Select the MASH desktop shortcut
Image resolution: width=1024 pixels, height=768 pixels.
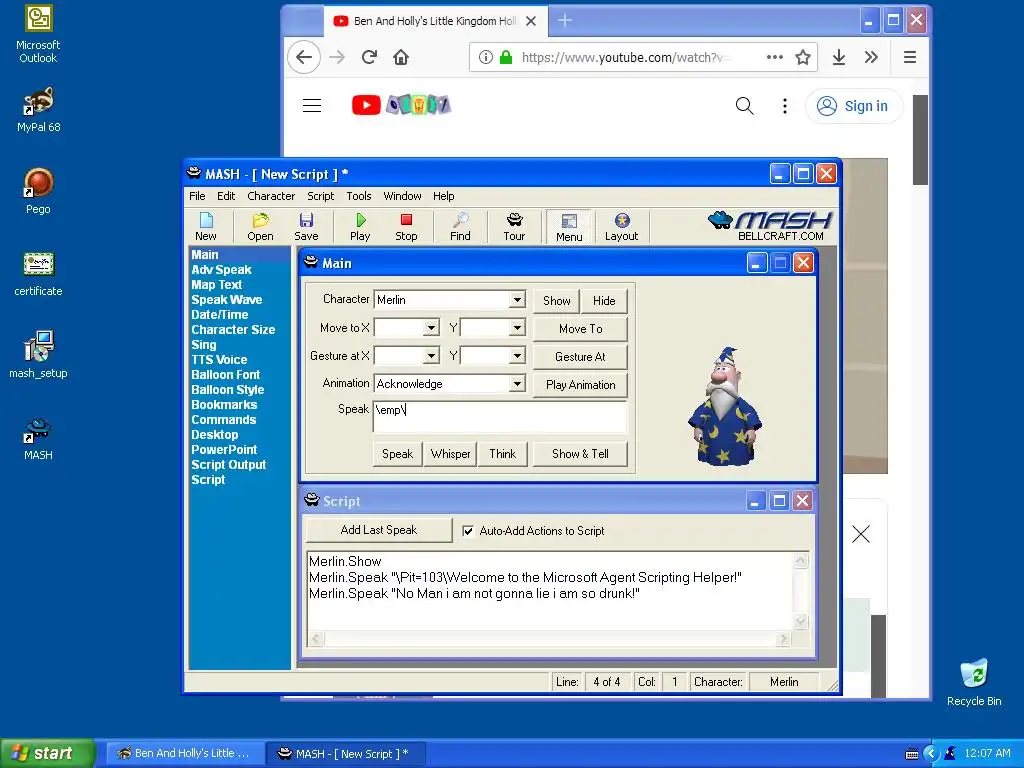click(38, 440)
